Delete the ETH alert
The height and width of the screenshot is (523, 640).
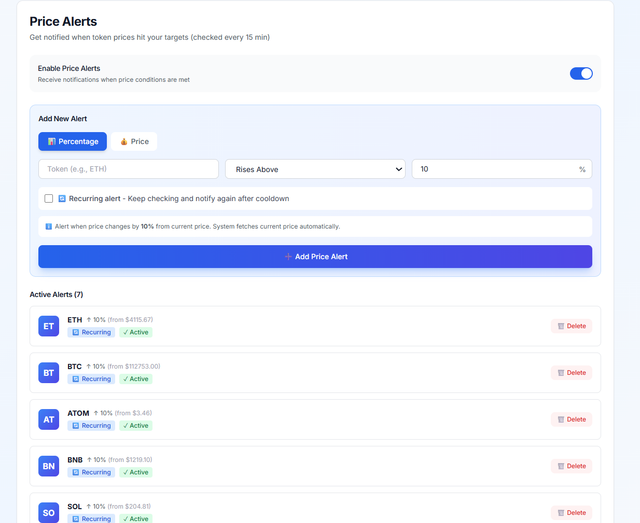pyautogui.click(x=571, y=326)
